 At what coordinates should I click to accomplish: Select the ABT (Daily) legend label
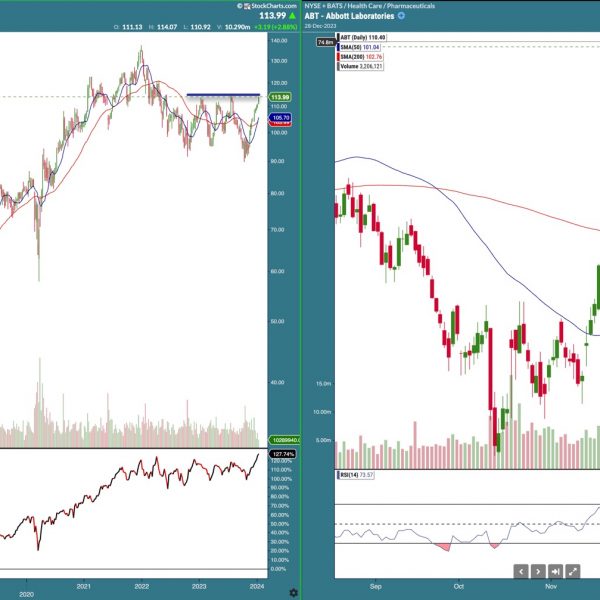(363, 37)
